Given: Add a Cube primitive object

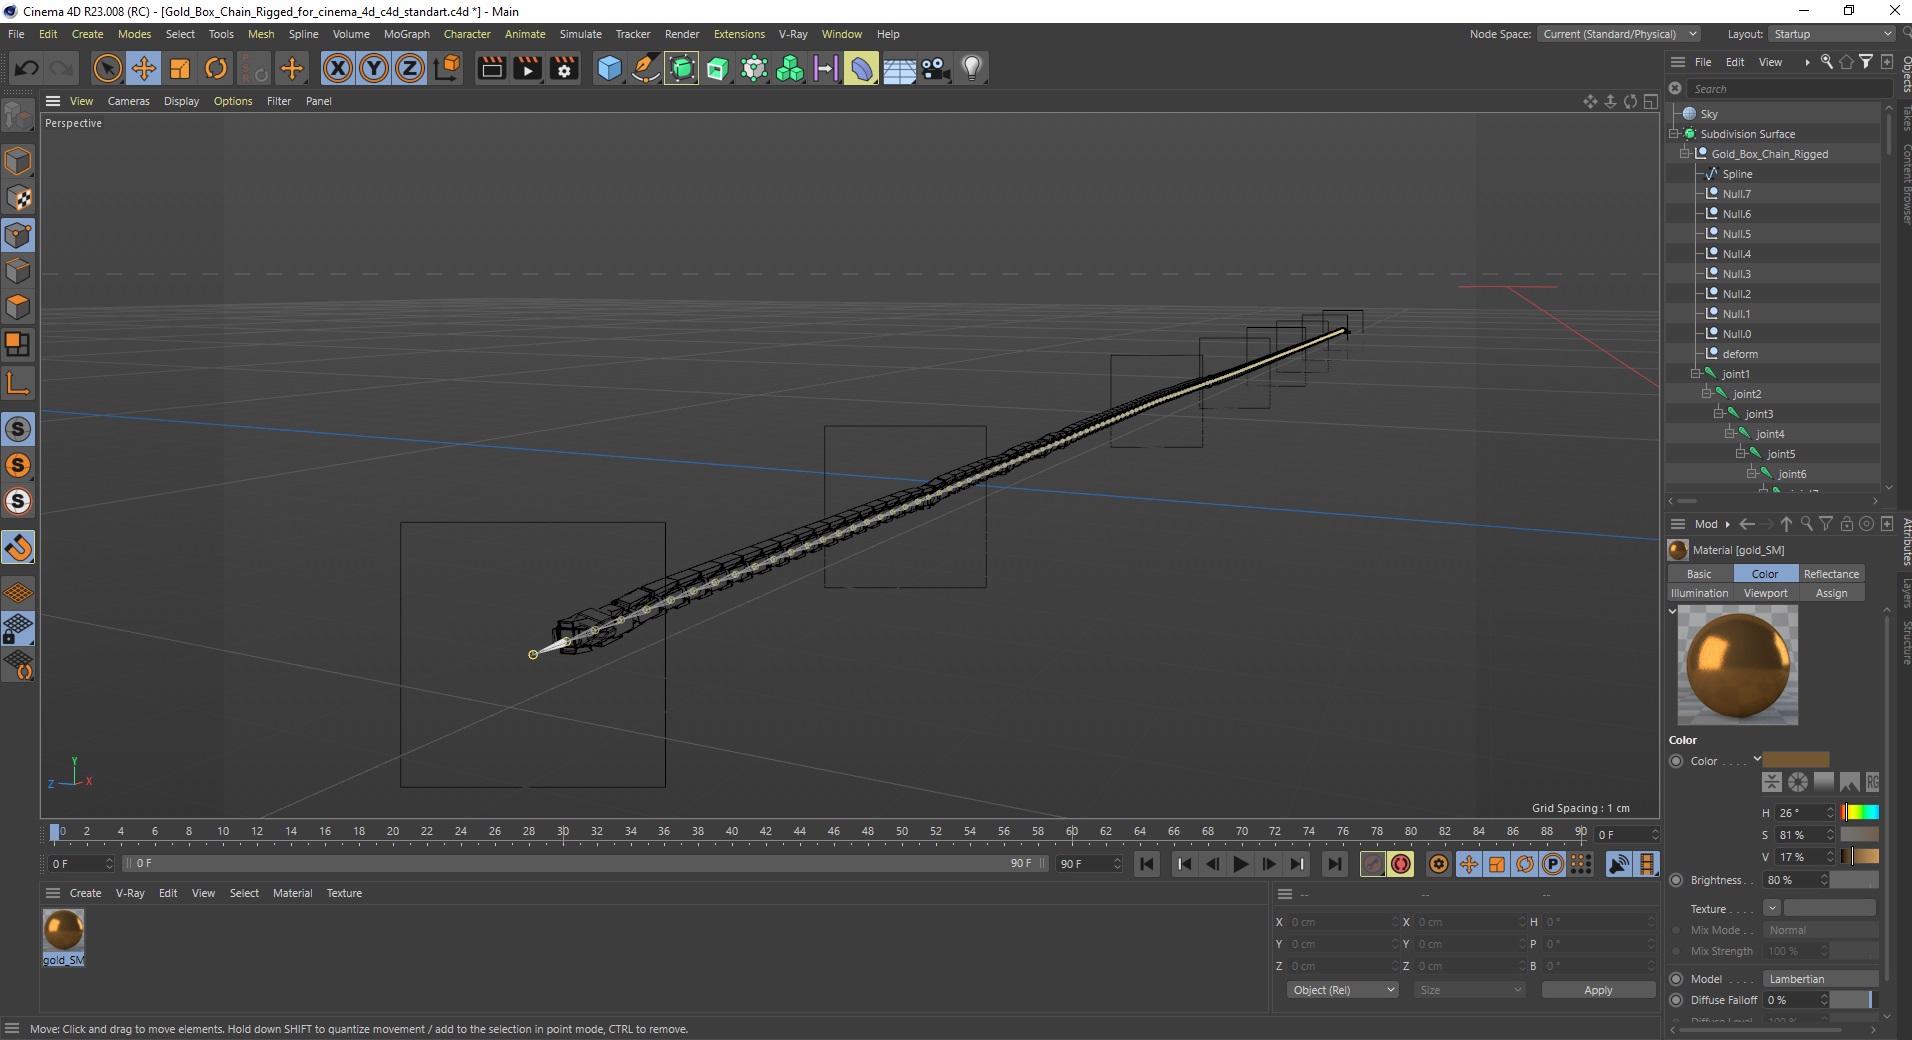Looking at the screenshot, I should click(609, 68).
